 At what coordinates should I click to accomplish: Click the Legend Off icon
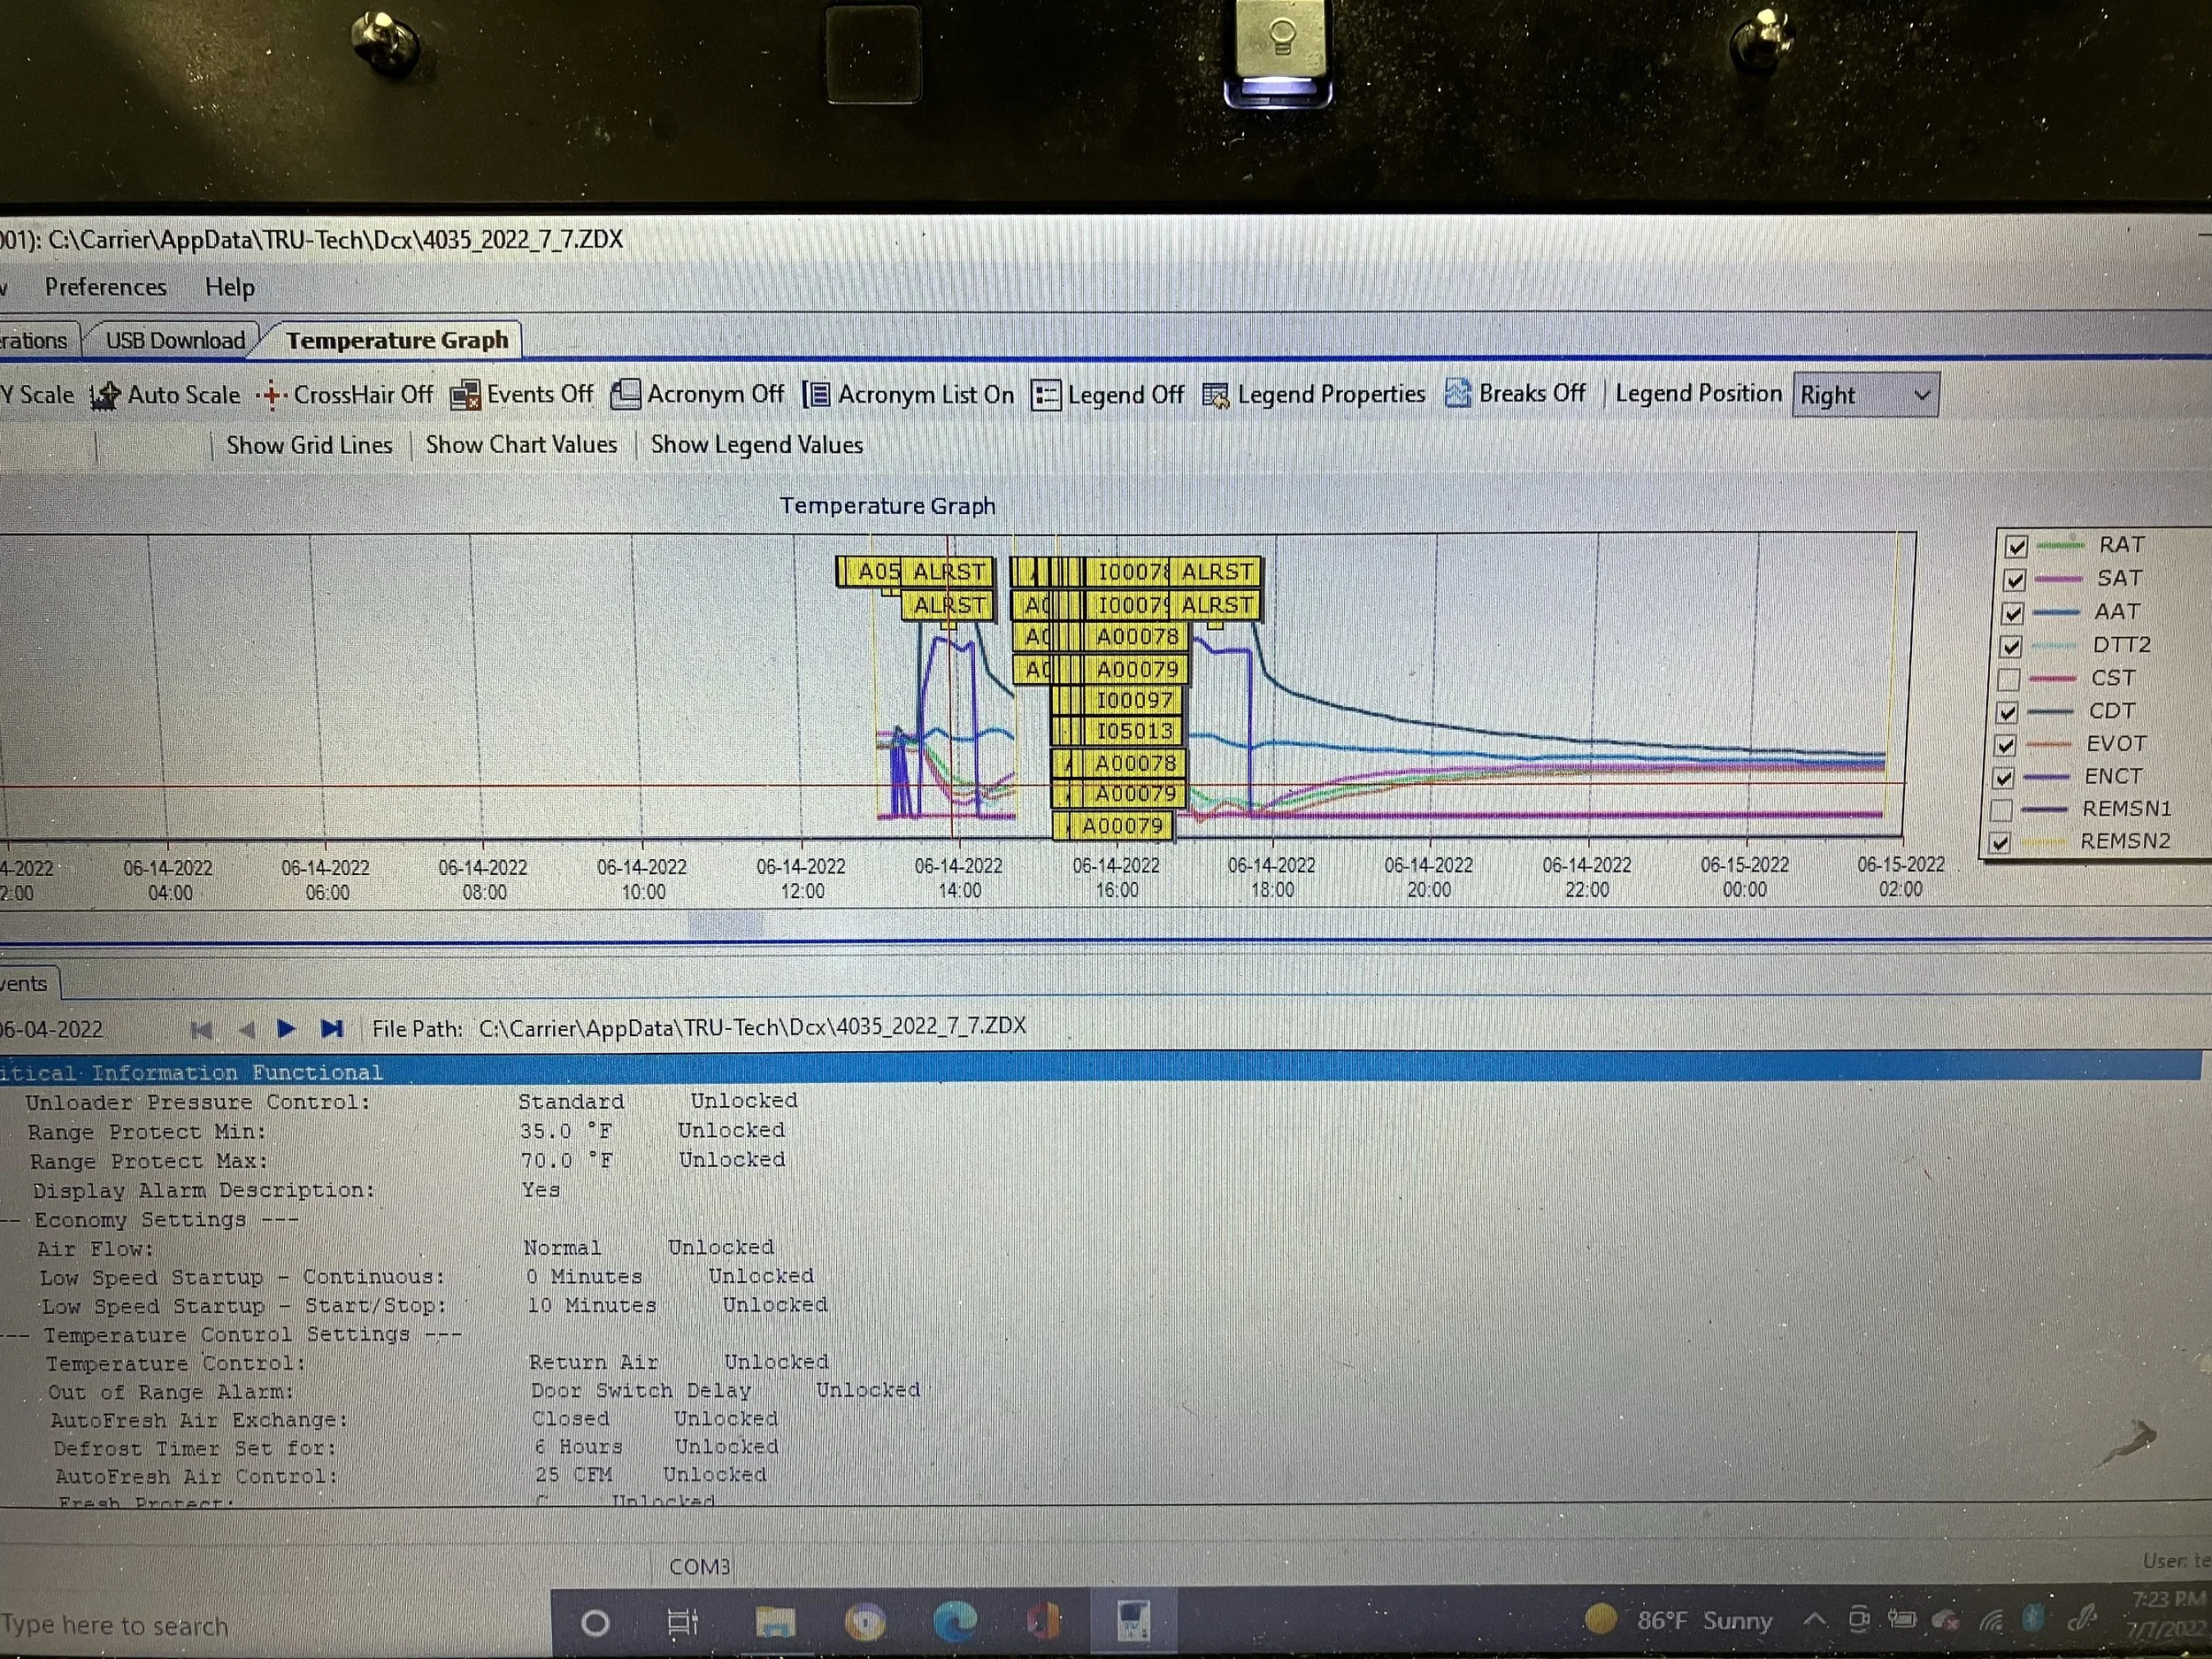1046,395
